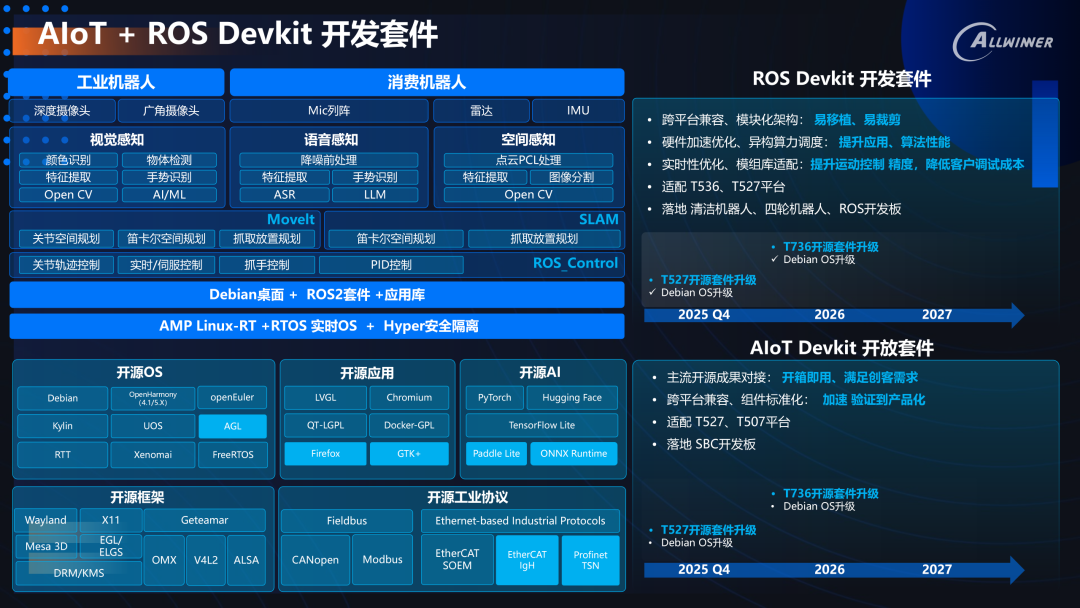Select Debian in 开源OS

(x=63, y=398)
